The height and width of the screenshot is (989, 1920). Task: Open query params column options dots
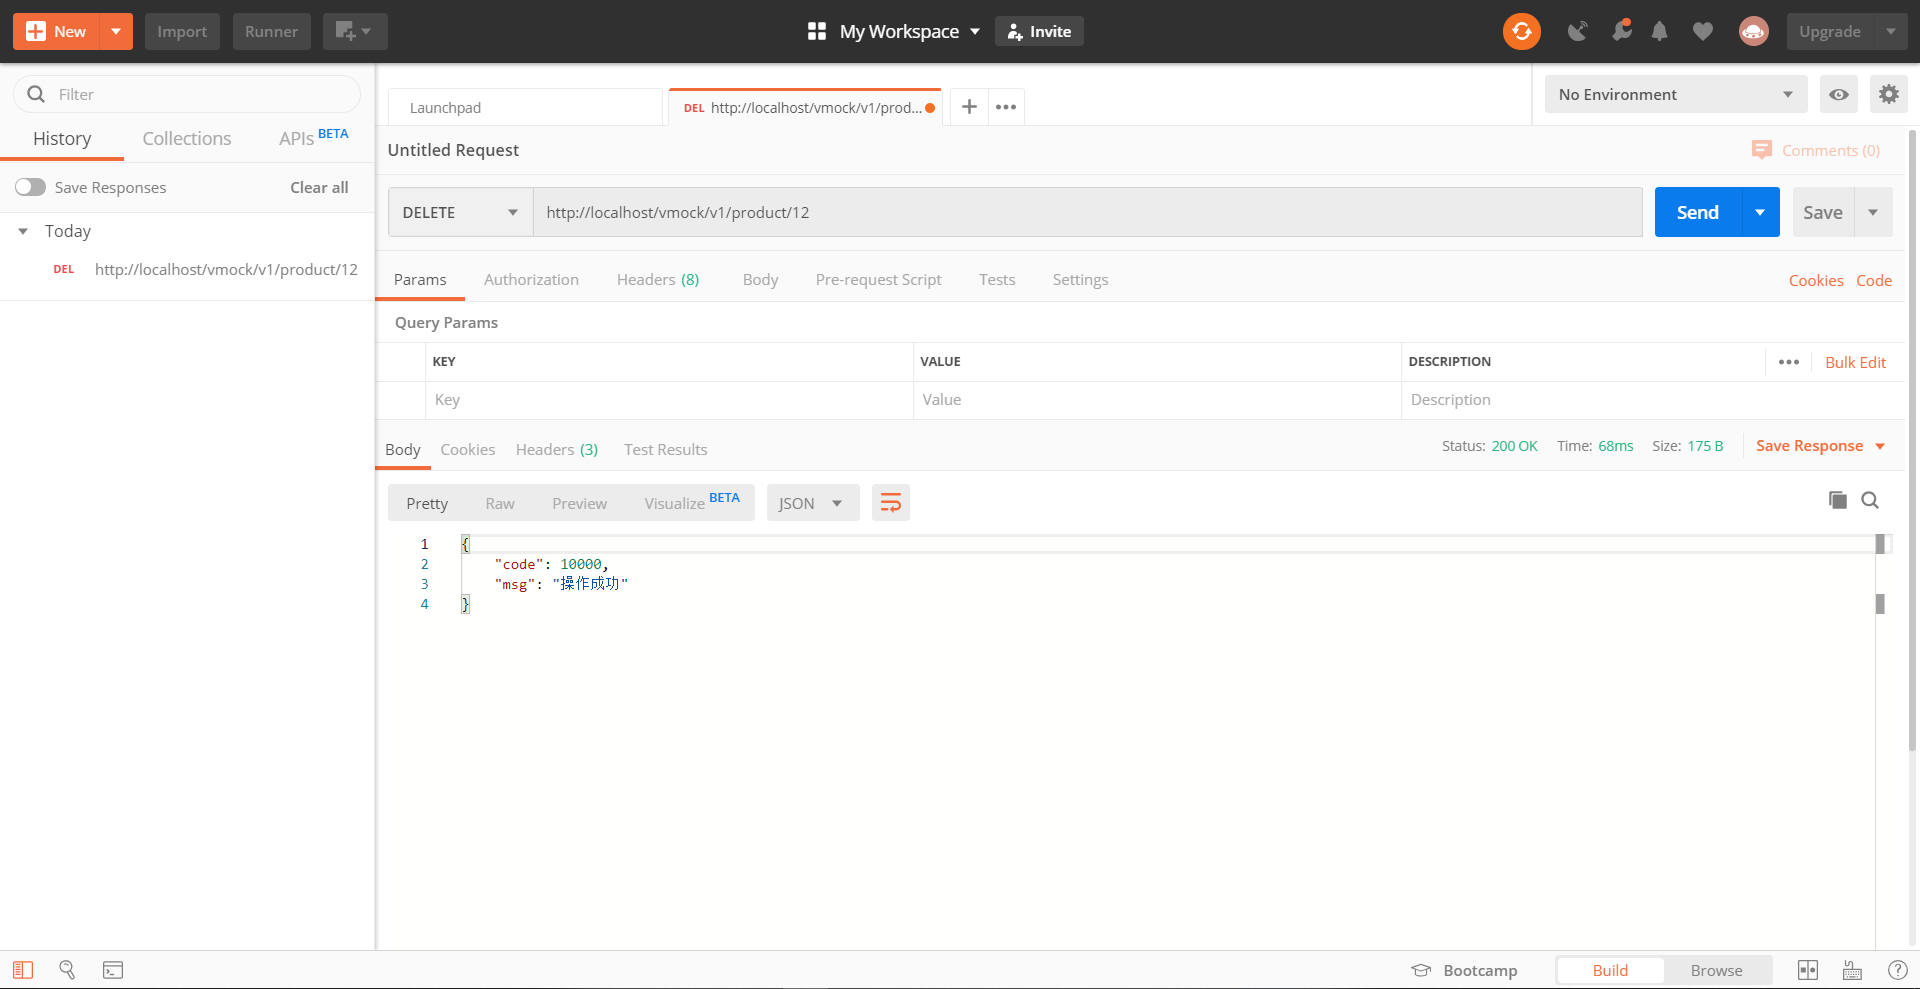1788,362
